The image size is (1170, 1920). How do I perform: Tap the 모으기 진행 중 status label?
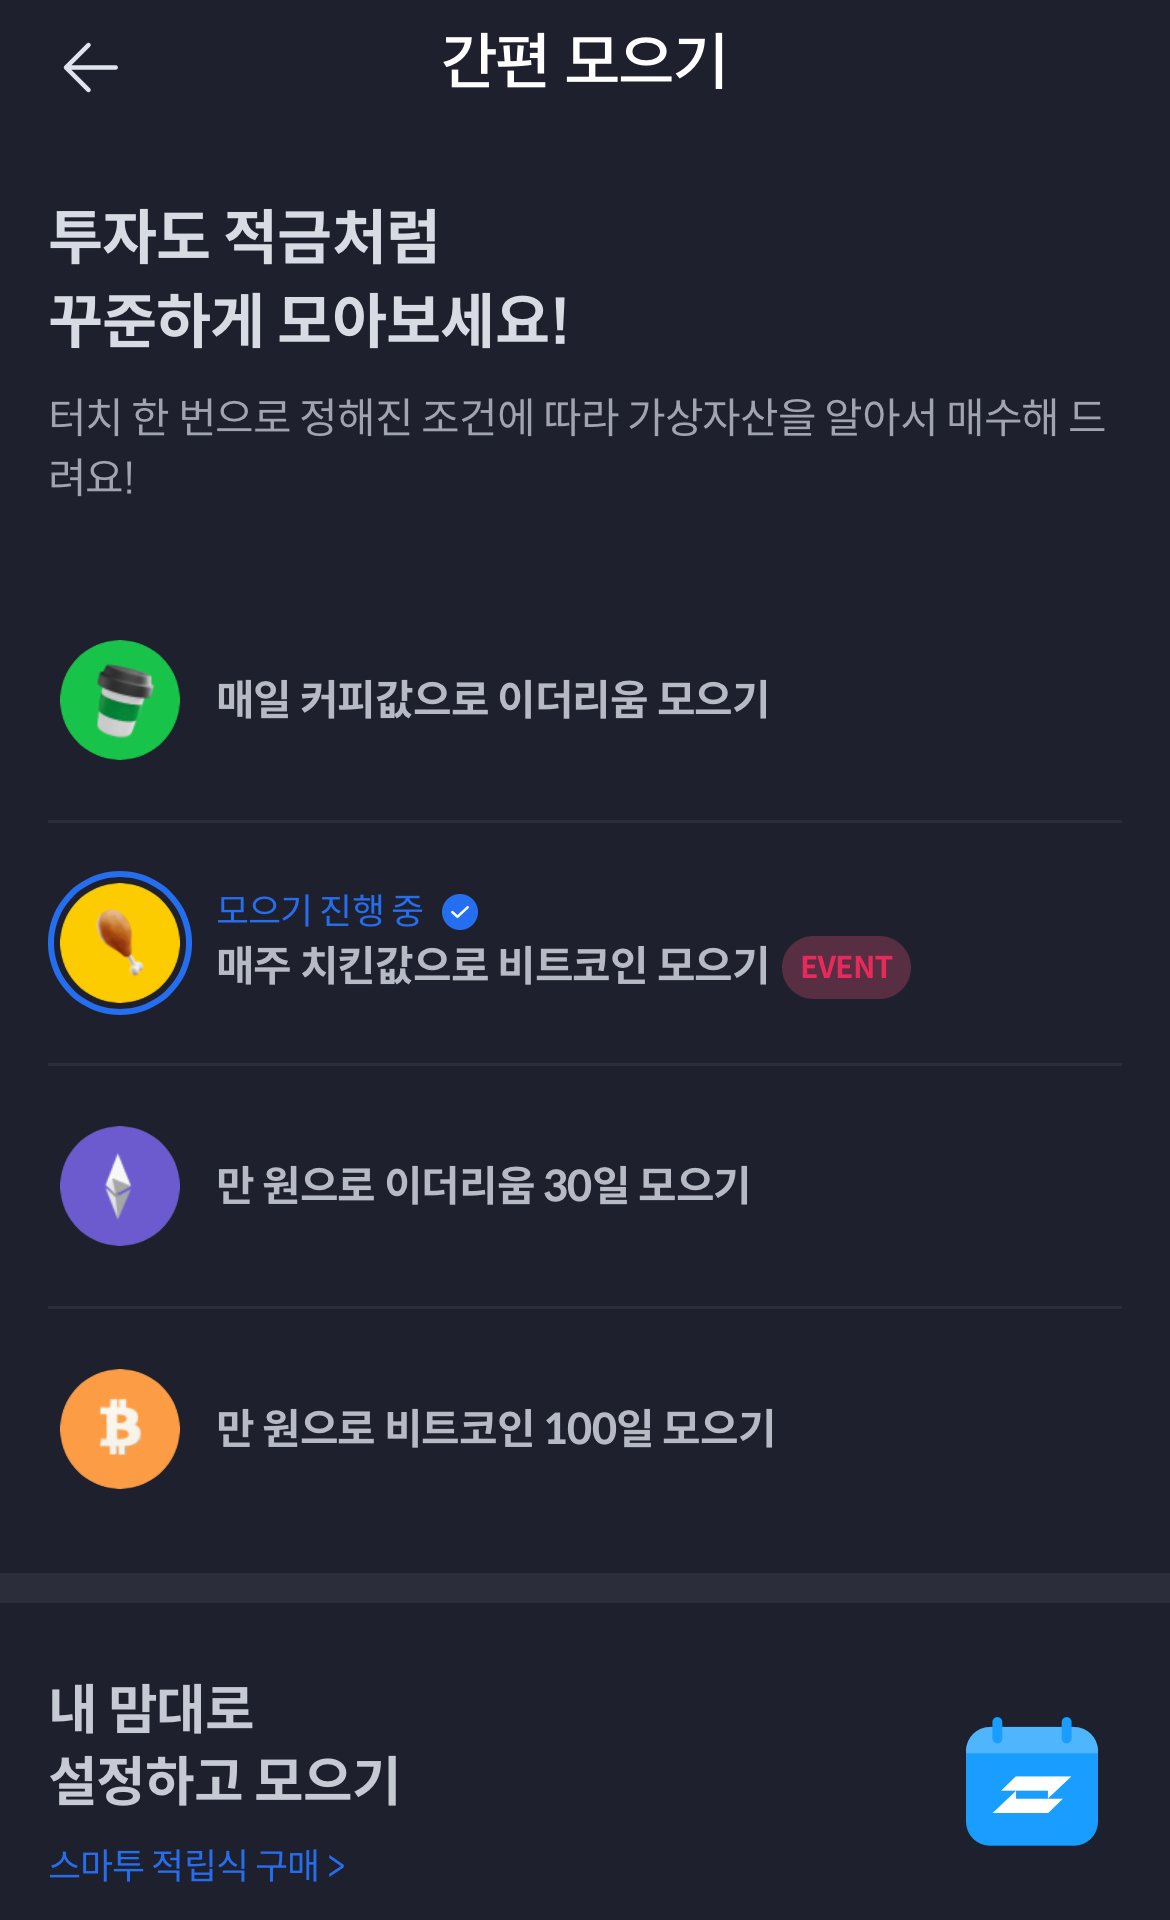(x=320, y=910)
